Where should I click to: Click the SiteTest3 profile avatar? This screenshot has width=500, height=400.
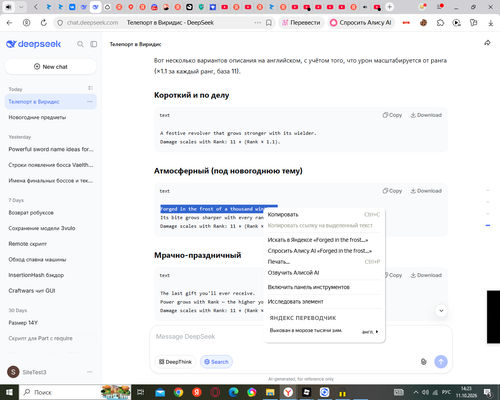pos(13,372)
